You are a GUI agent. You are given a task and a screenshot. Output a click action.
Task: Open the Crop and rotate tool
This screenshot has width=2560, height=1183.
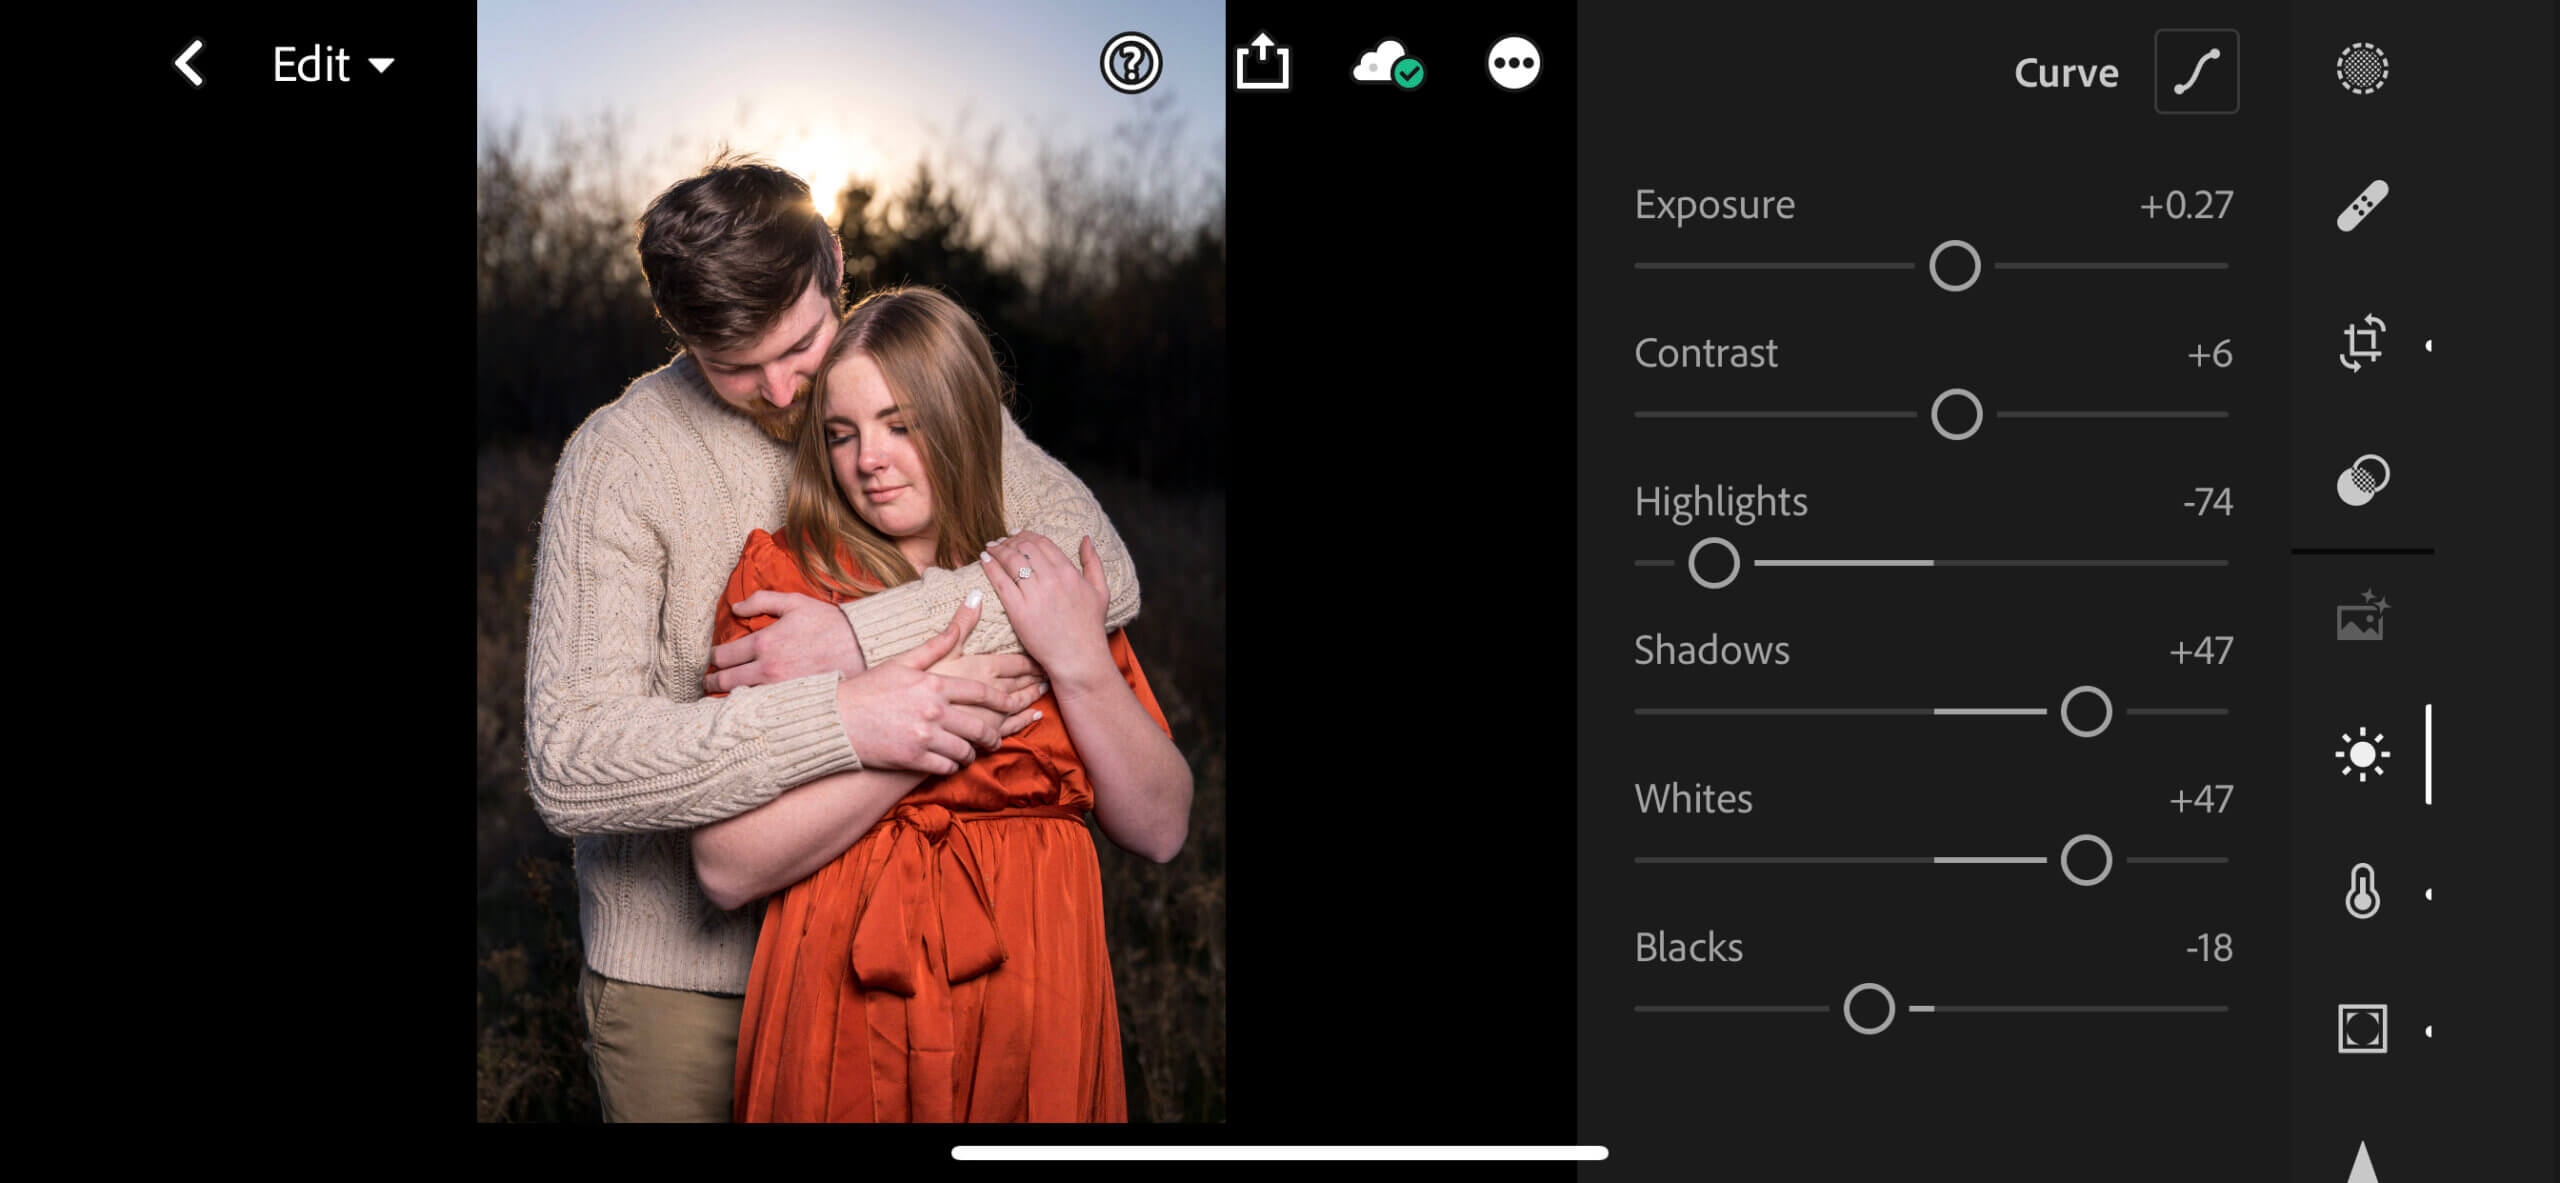coord(2361,344)
